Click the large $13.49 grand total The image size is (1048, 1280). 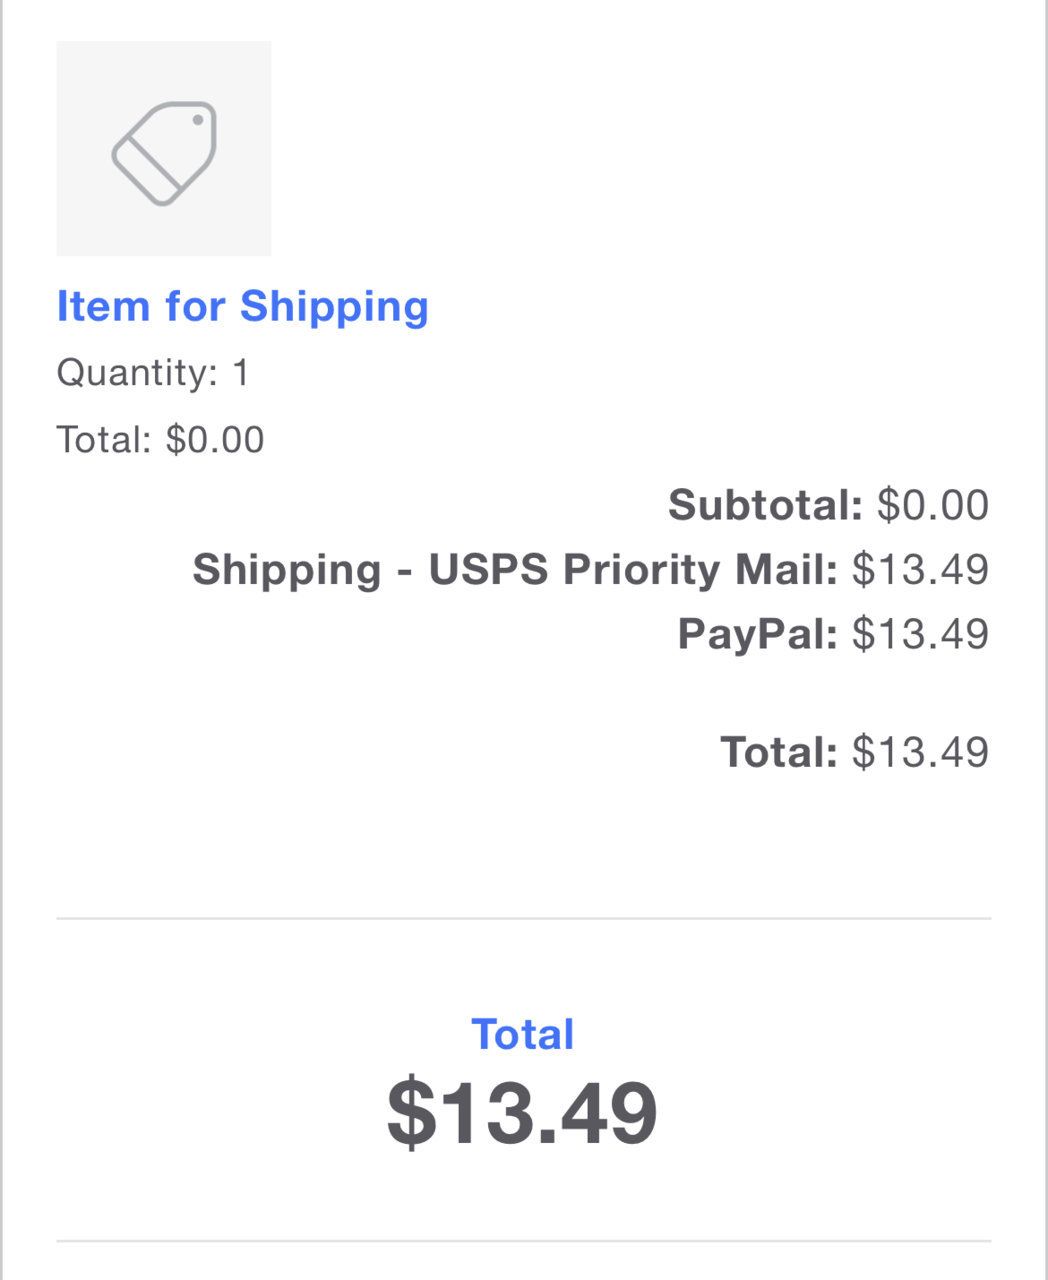pyautogui.click(x=523, y=1112)
